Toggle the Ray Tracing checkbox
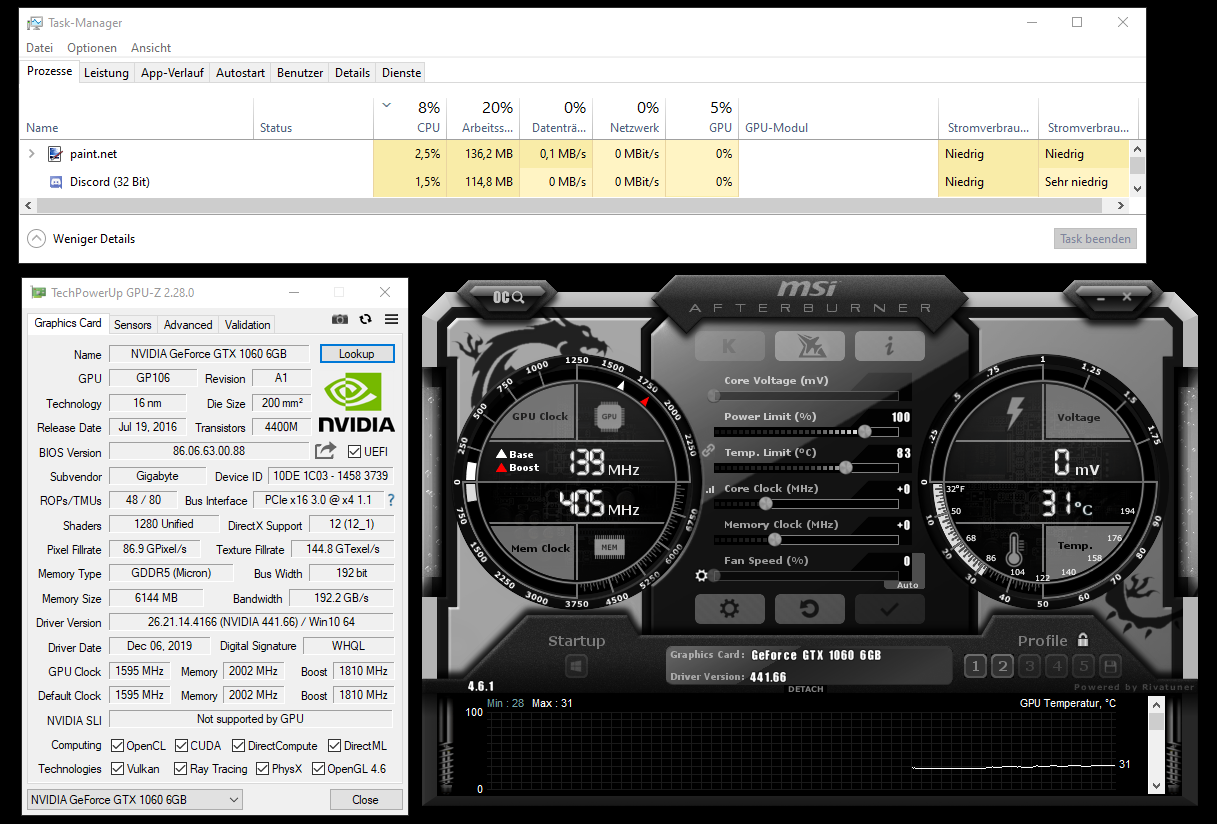This screenshot has height=824, width=1217. coord(180,769)
